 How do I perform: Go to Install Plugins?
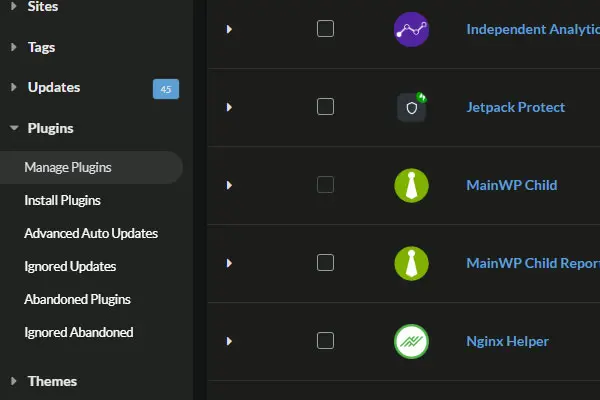(62, 200)
